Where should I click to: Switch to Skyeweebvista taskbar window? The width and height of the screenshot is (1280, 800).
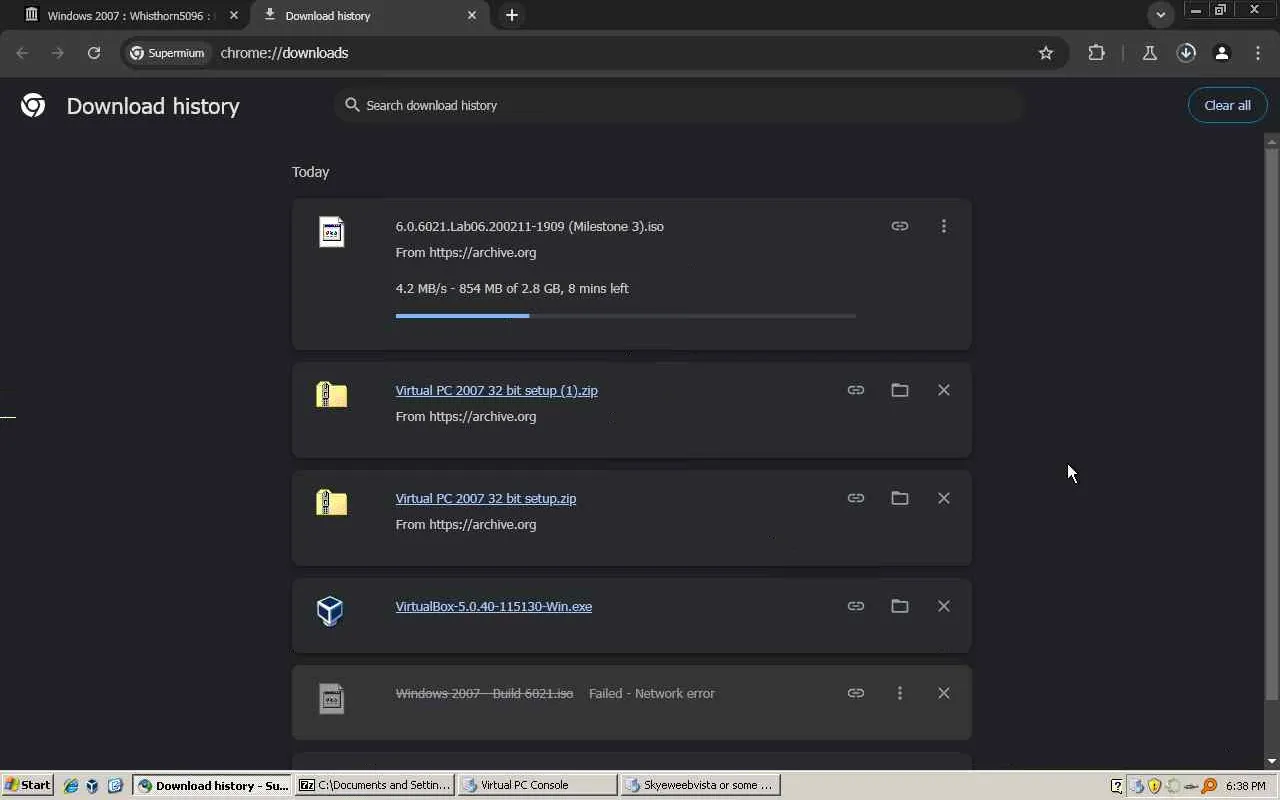[x=700, y=785]
